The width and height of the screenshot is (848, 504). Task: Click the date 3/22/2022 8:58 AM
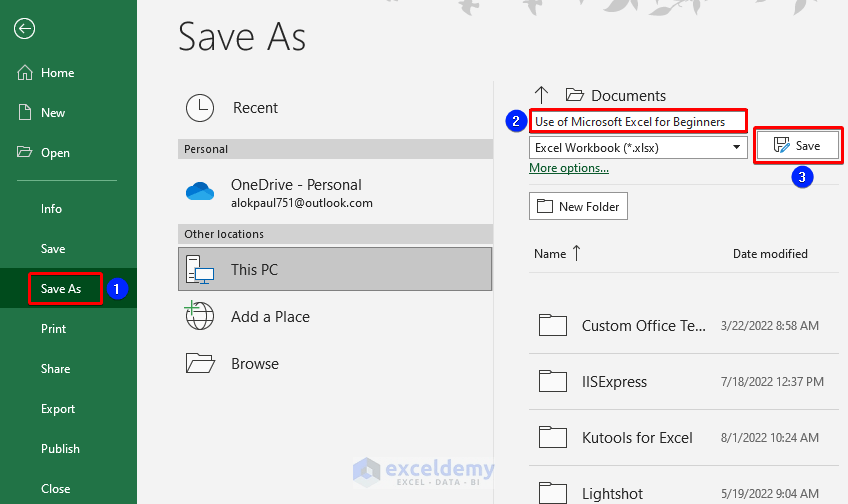tap(770, 326)
